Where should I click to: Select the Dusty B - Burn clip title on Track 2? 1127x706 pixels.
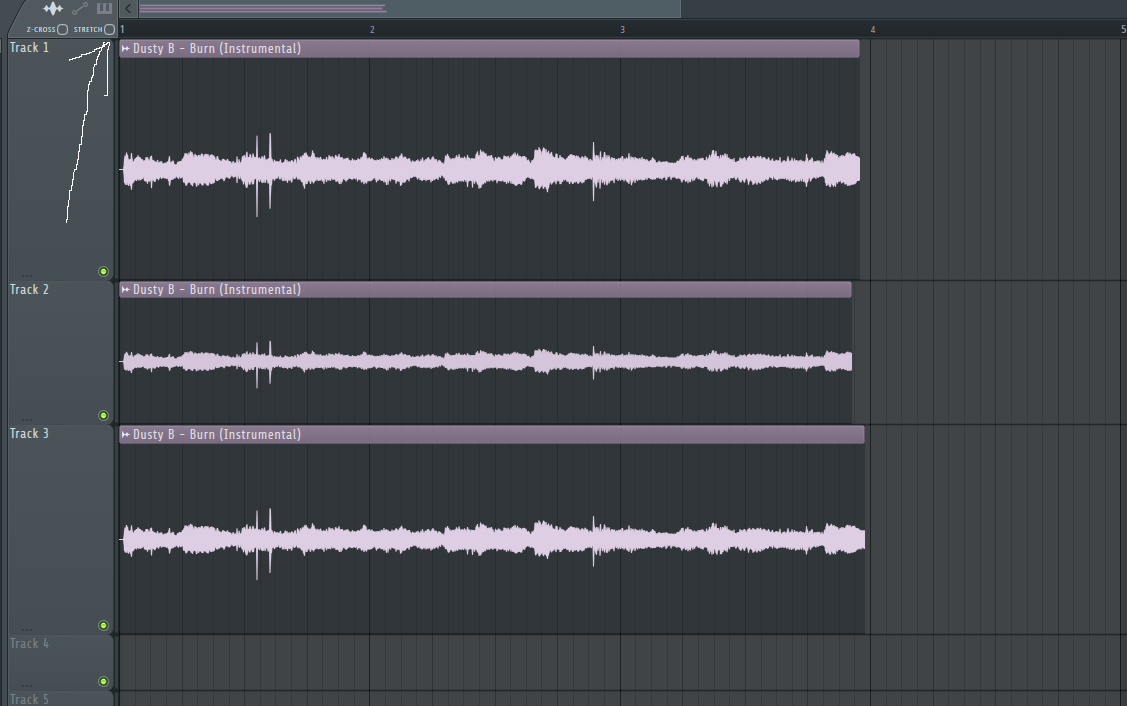(216, 290)
